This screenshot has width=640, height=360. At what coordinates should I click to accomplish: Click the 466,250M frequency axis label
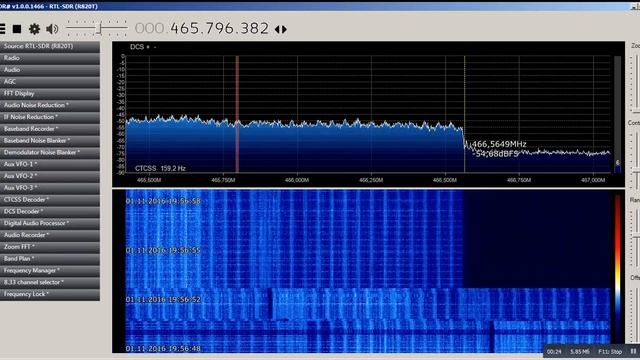[x=371, y=180]
